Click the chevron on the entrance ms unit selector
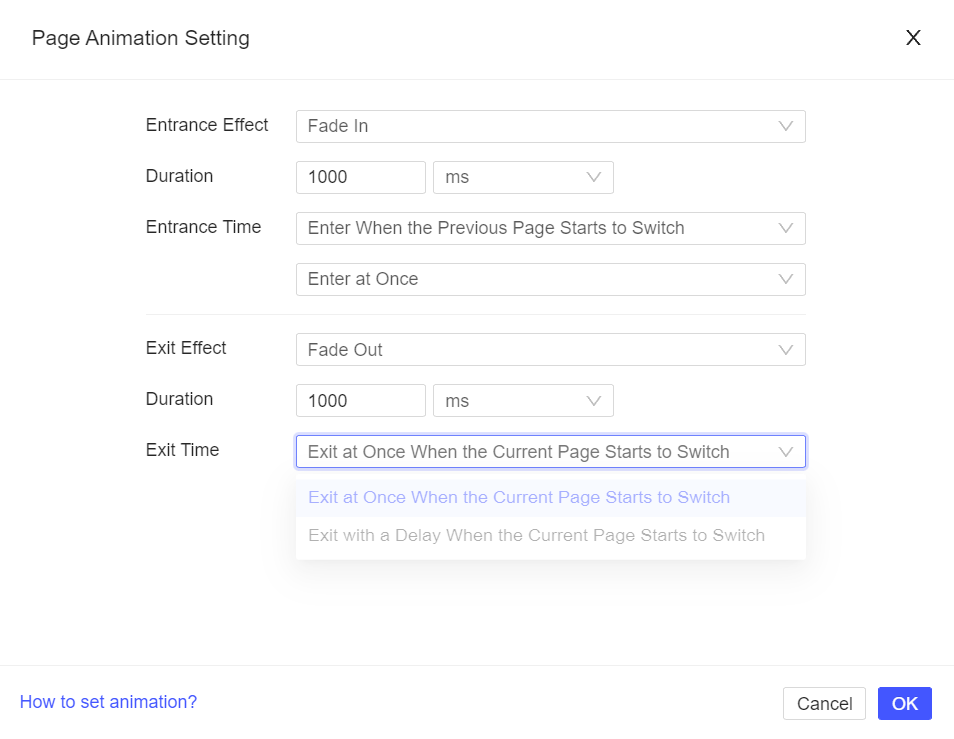This screenshot has width=954, height=739. (595, 177)
